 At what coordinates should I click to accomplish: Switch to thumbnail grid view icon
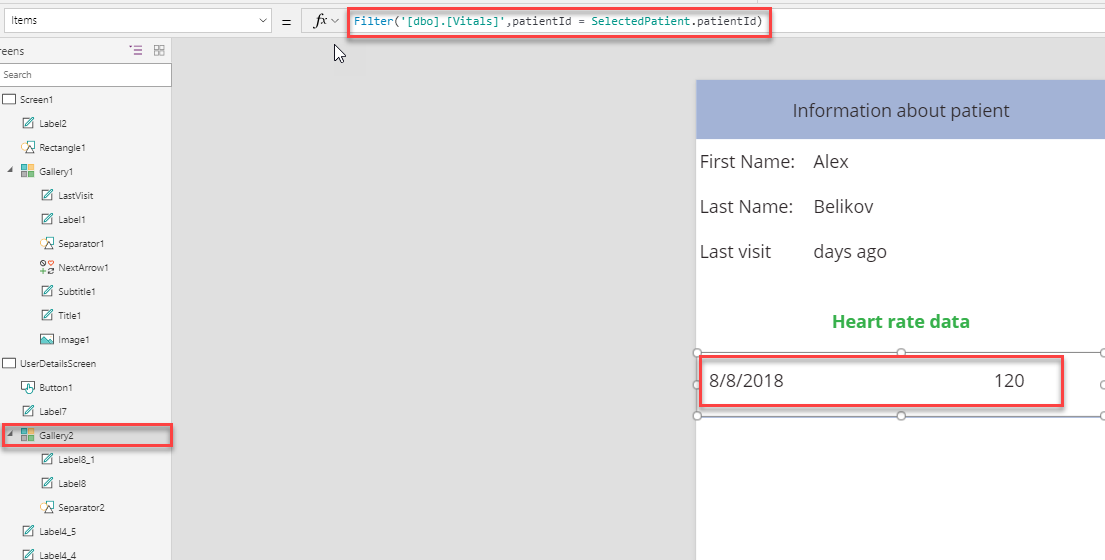click(159, 50)
